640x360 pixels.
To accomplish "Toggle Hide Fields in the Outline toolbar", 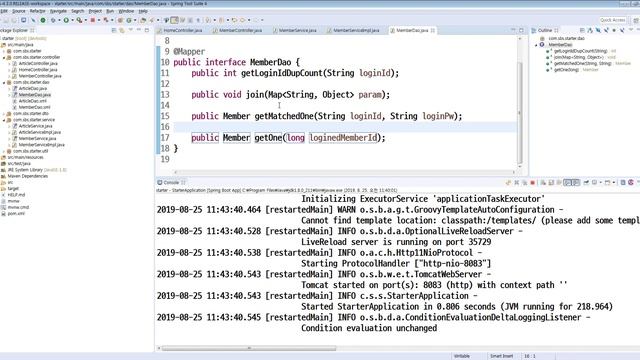I will (x=598, y=30).
